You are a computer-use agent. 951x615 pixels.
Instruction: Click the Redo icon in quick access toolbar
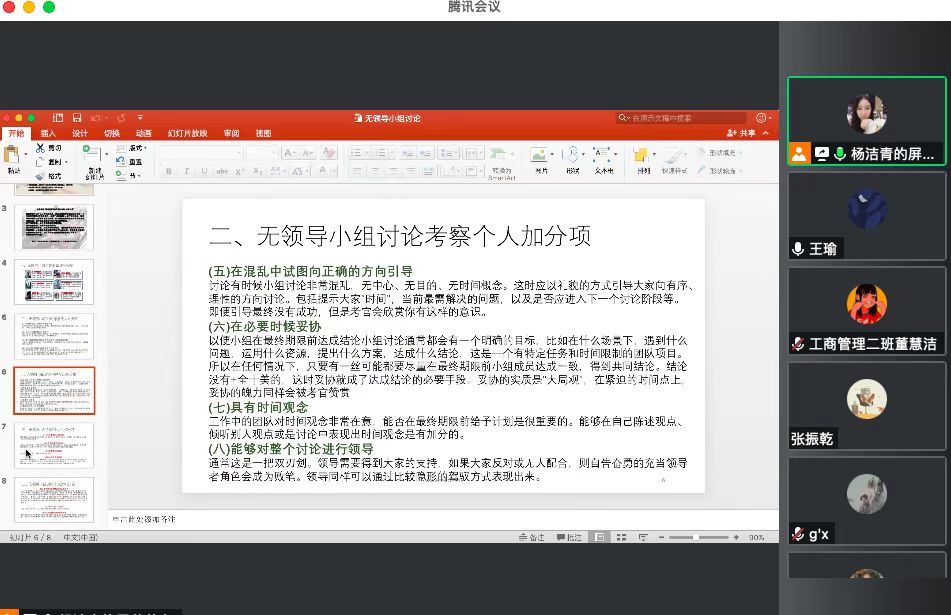coord(121,118)
